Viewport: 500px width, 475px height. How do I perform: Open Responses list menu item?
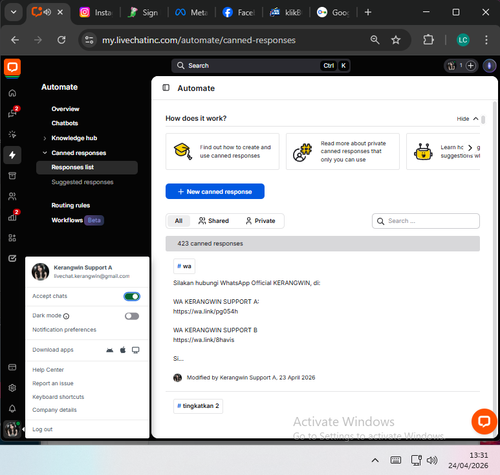(x=87, y=167)
